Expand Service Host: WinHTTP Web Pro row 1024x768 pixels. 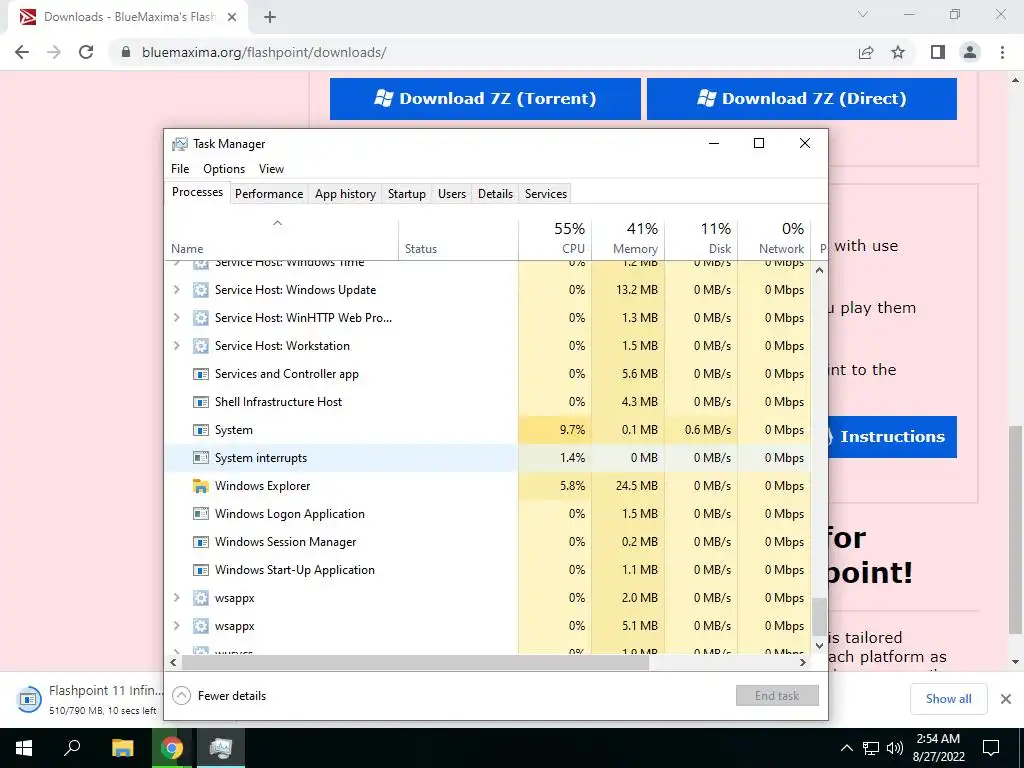coord(176,317)
